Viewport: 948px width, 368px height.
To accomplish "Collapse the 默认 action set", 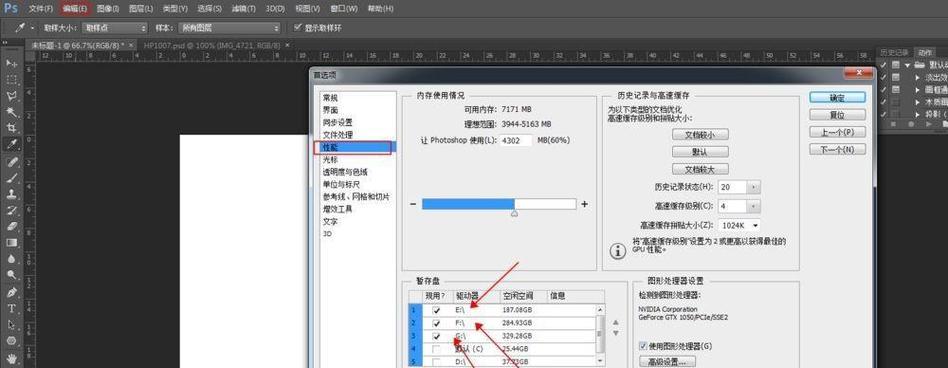I will (907, 65).
